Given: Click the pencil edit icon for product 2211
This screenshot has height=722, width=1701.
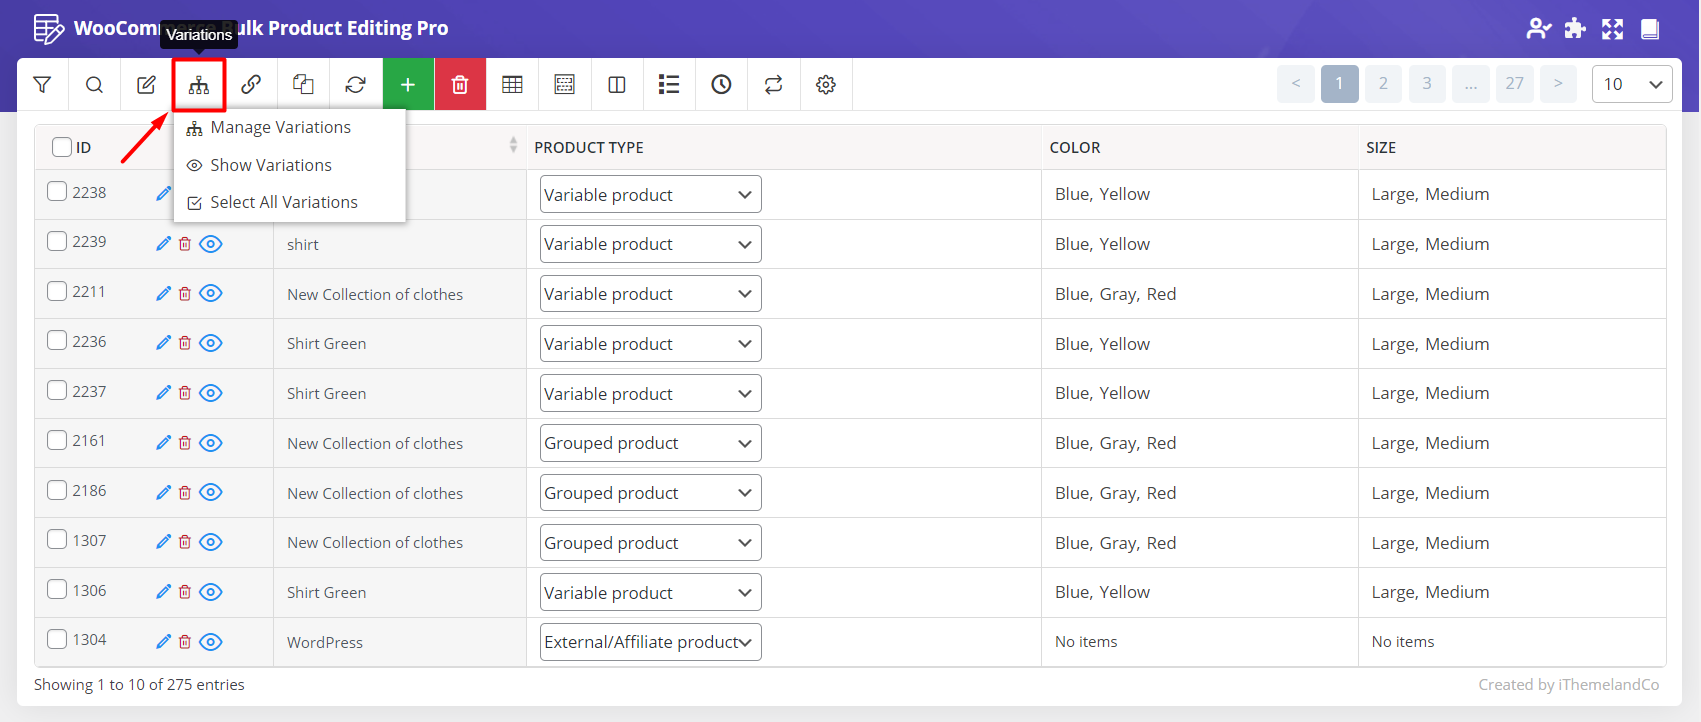Looking at the screenshot, I should click(x=164, y=293).
